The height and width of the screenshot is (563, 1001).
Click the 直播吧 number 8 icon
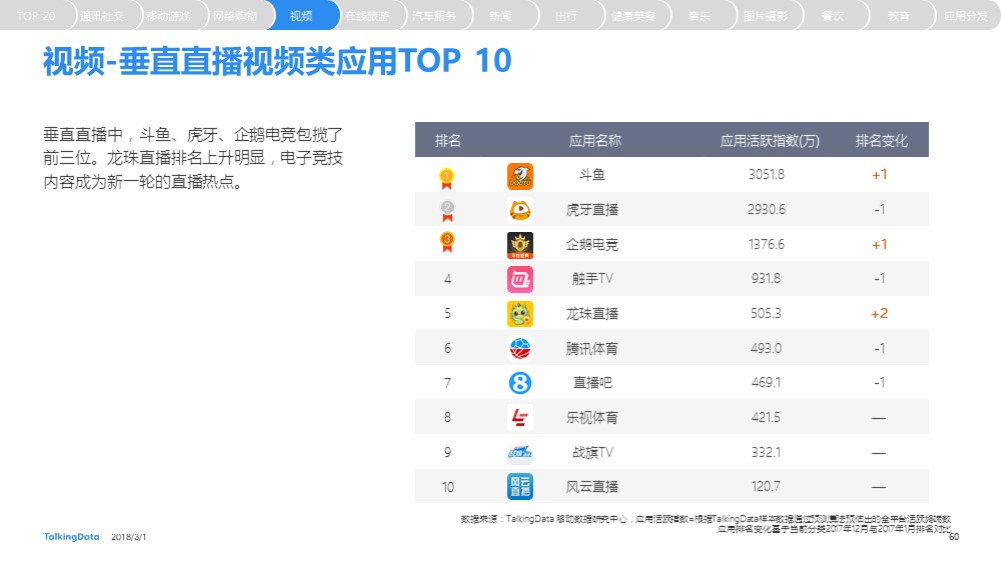tap(520, 383)
